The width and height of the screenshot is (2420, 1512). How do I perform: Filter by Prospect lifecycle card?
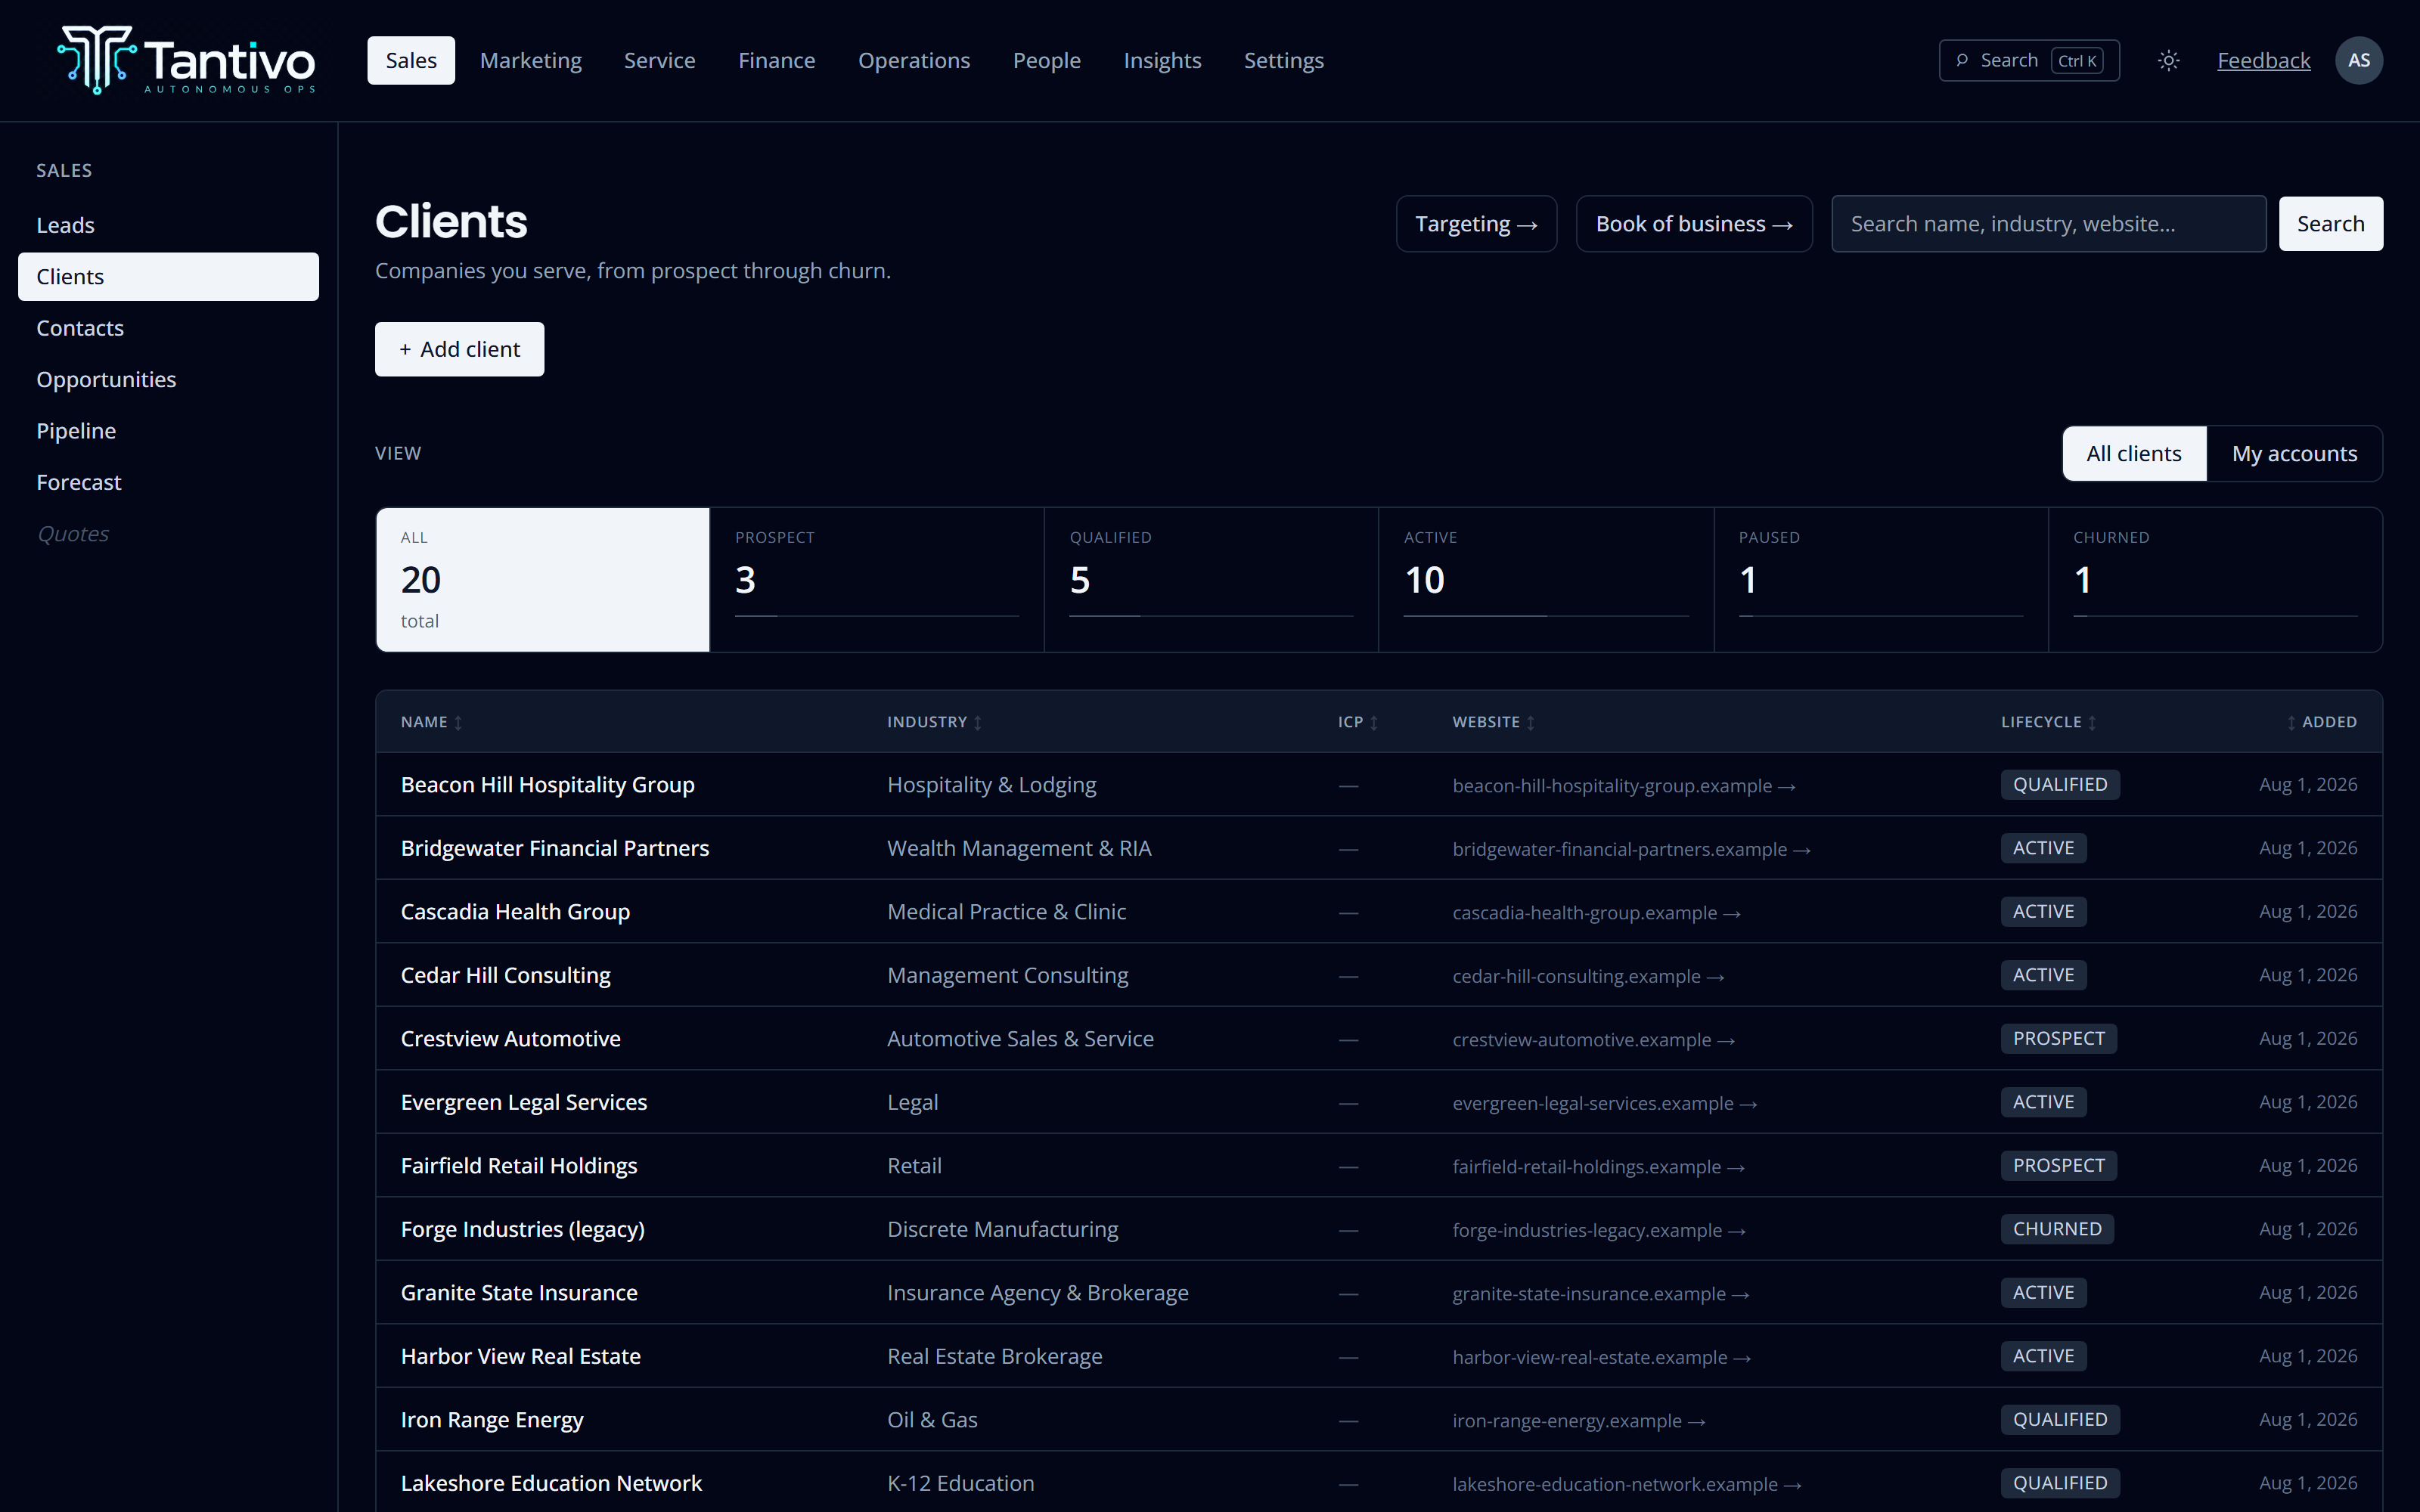coord(877,580)
